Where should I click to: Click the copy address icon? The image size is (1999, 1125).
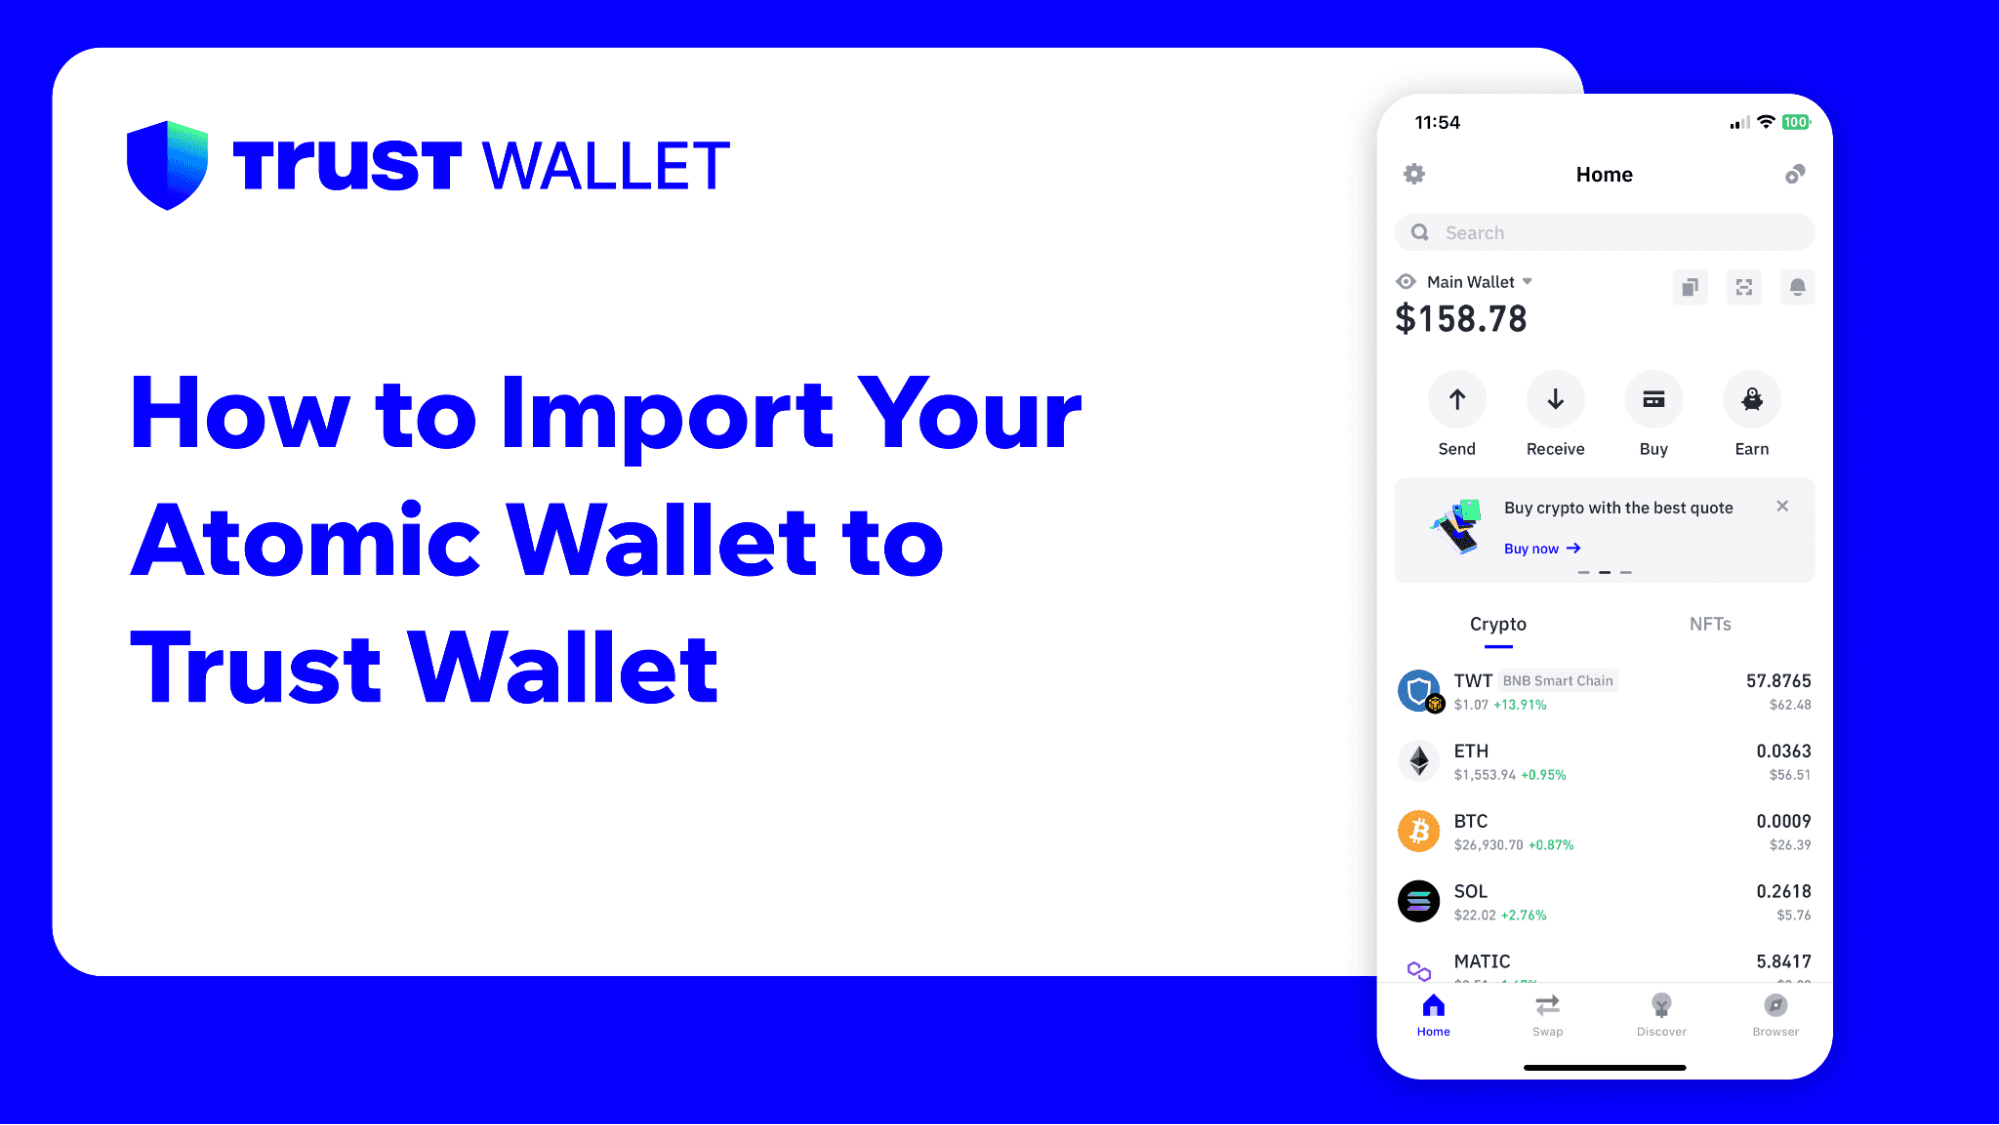1689,284
